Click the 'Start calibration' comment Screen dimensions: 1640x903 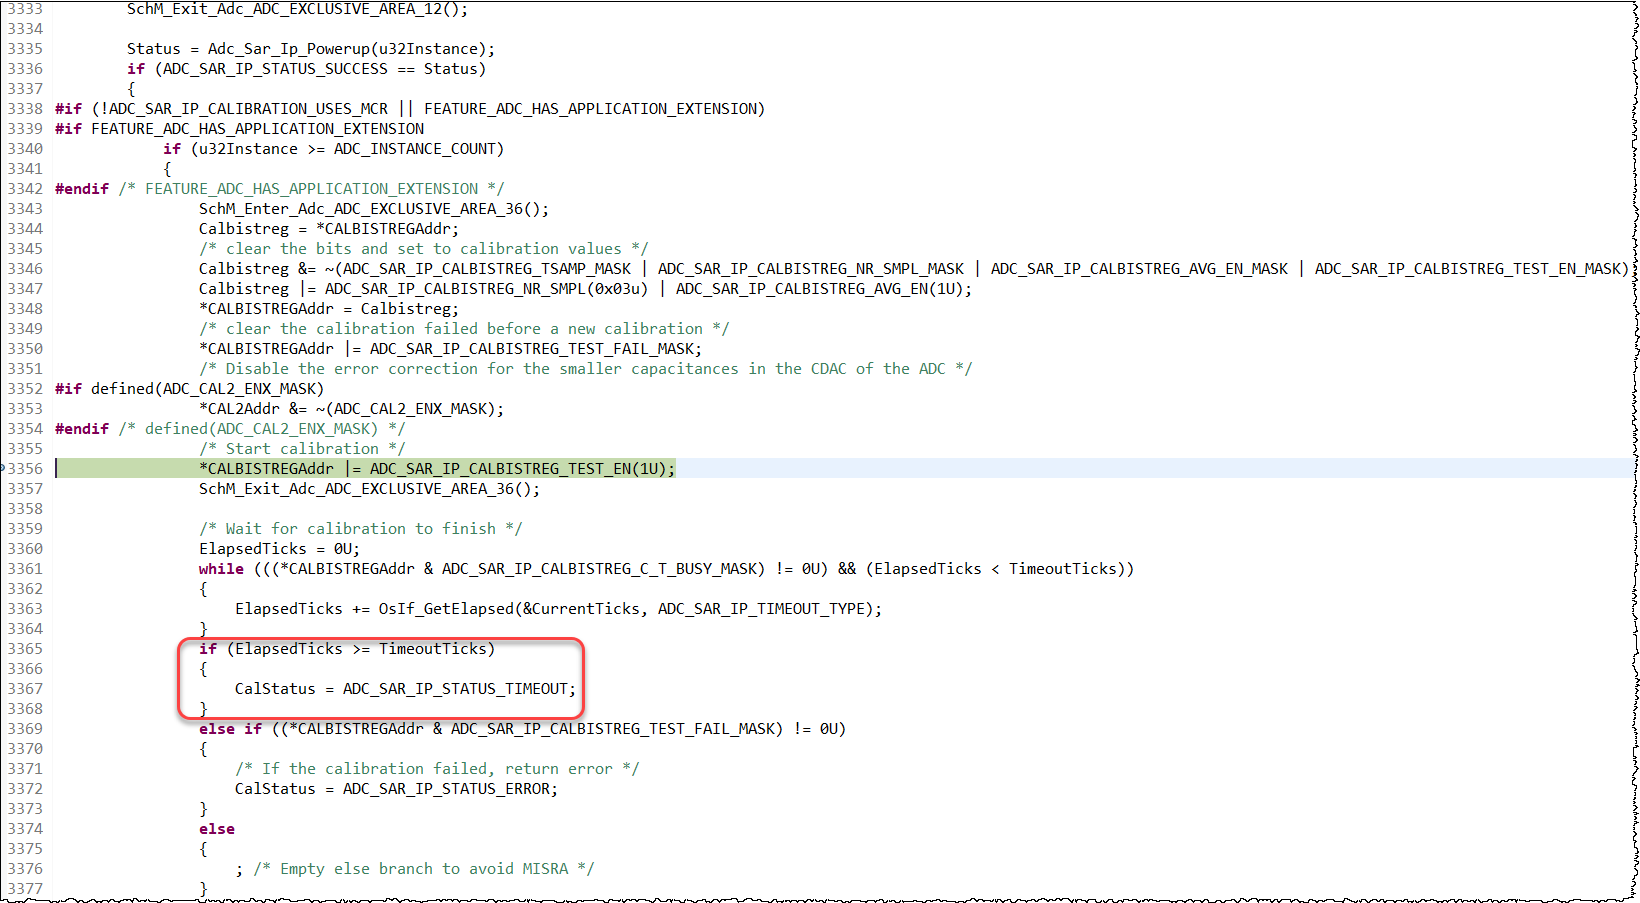tap(300, 448)
